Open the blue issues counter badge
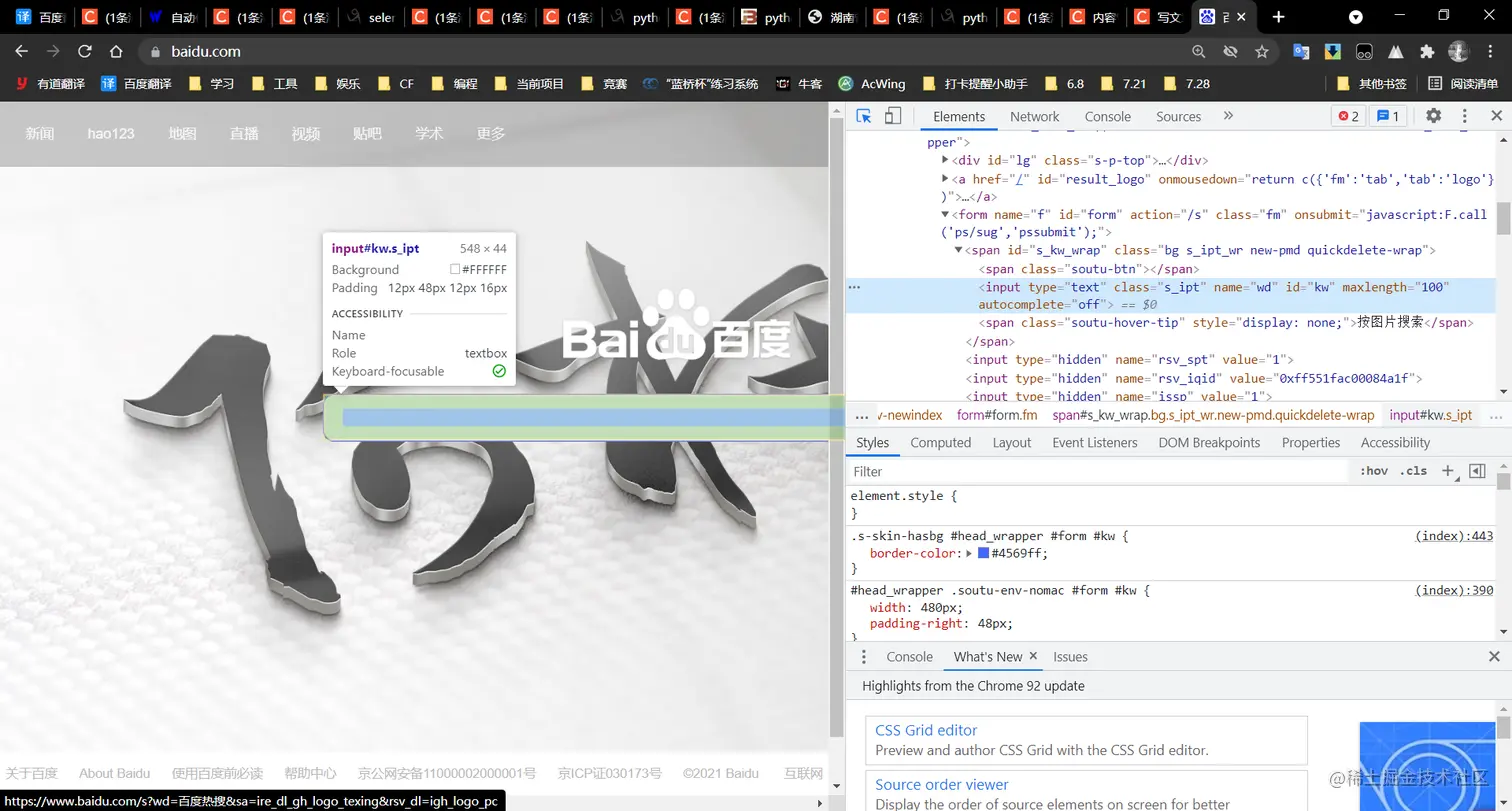The width and height of the screenshot is (1512, 811). tap(1388, 116)
